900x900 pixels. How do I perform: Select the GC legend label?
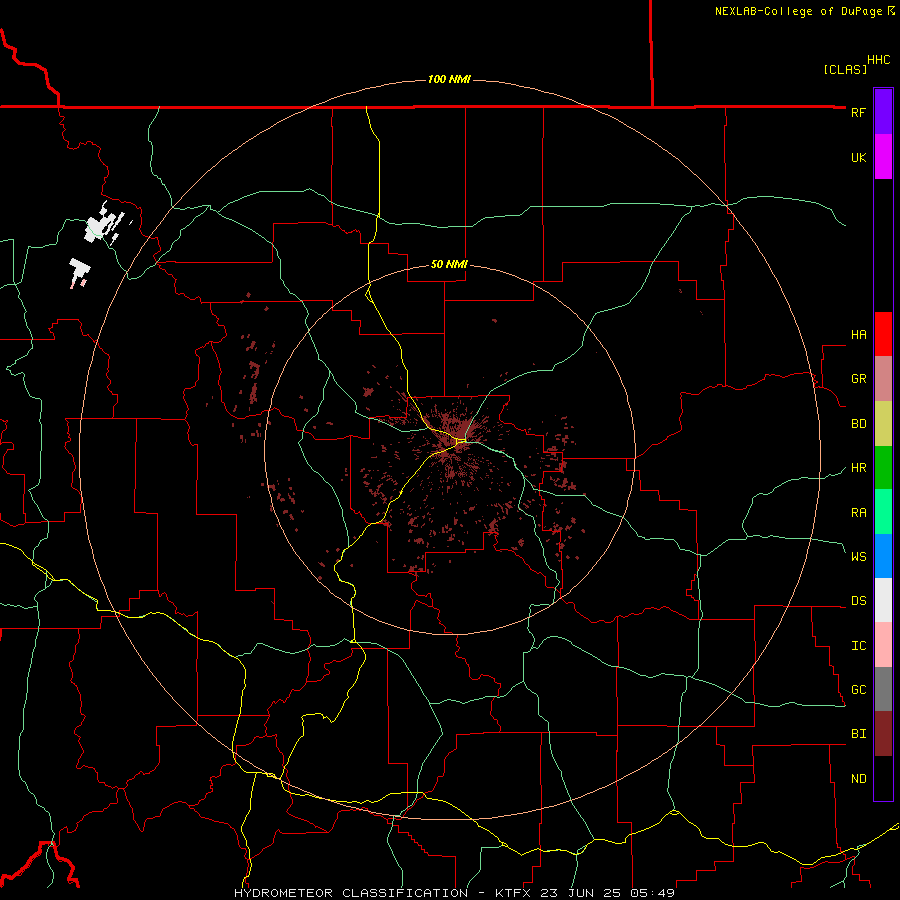(x=858, y=690)
